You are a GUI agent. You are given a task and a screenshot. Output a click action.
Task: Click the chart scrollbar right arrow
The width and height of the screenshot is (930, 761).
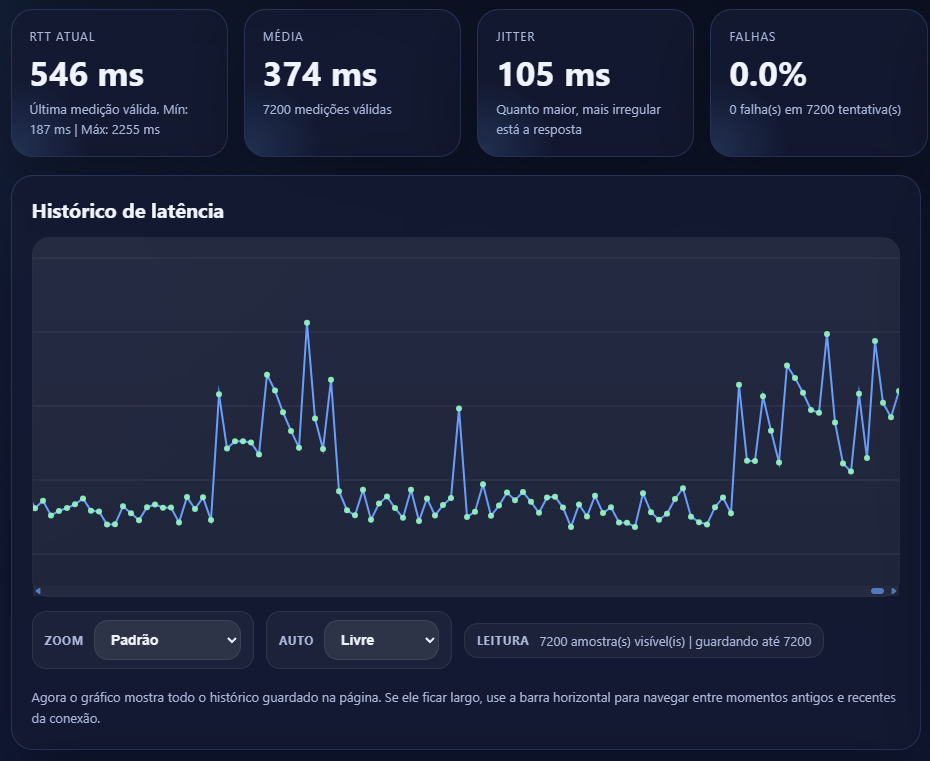click(x=894, y=591)
